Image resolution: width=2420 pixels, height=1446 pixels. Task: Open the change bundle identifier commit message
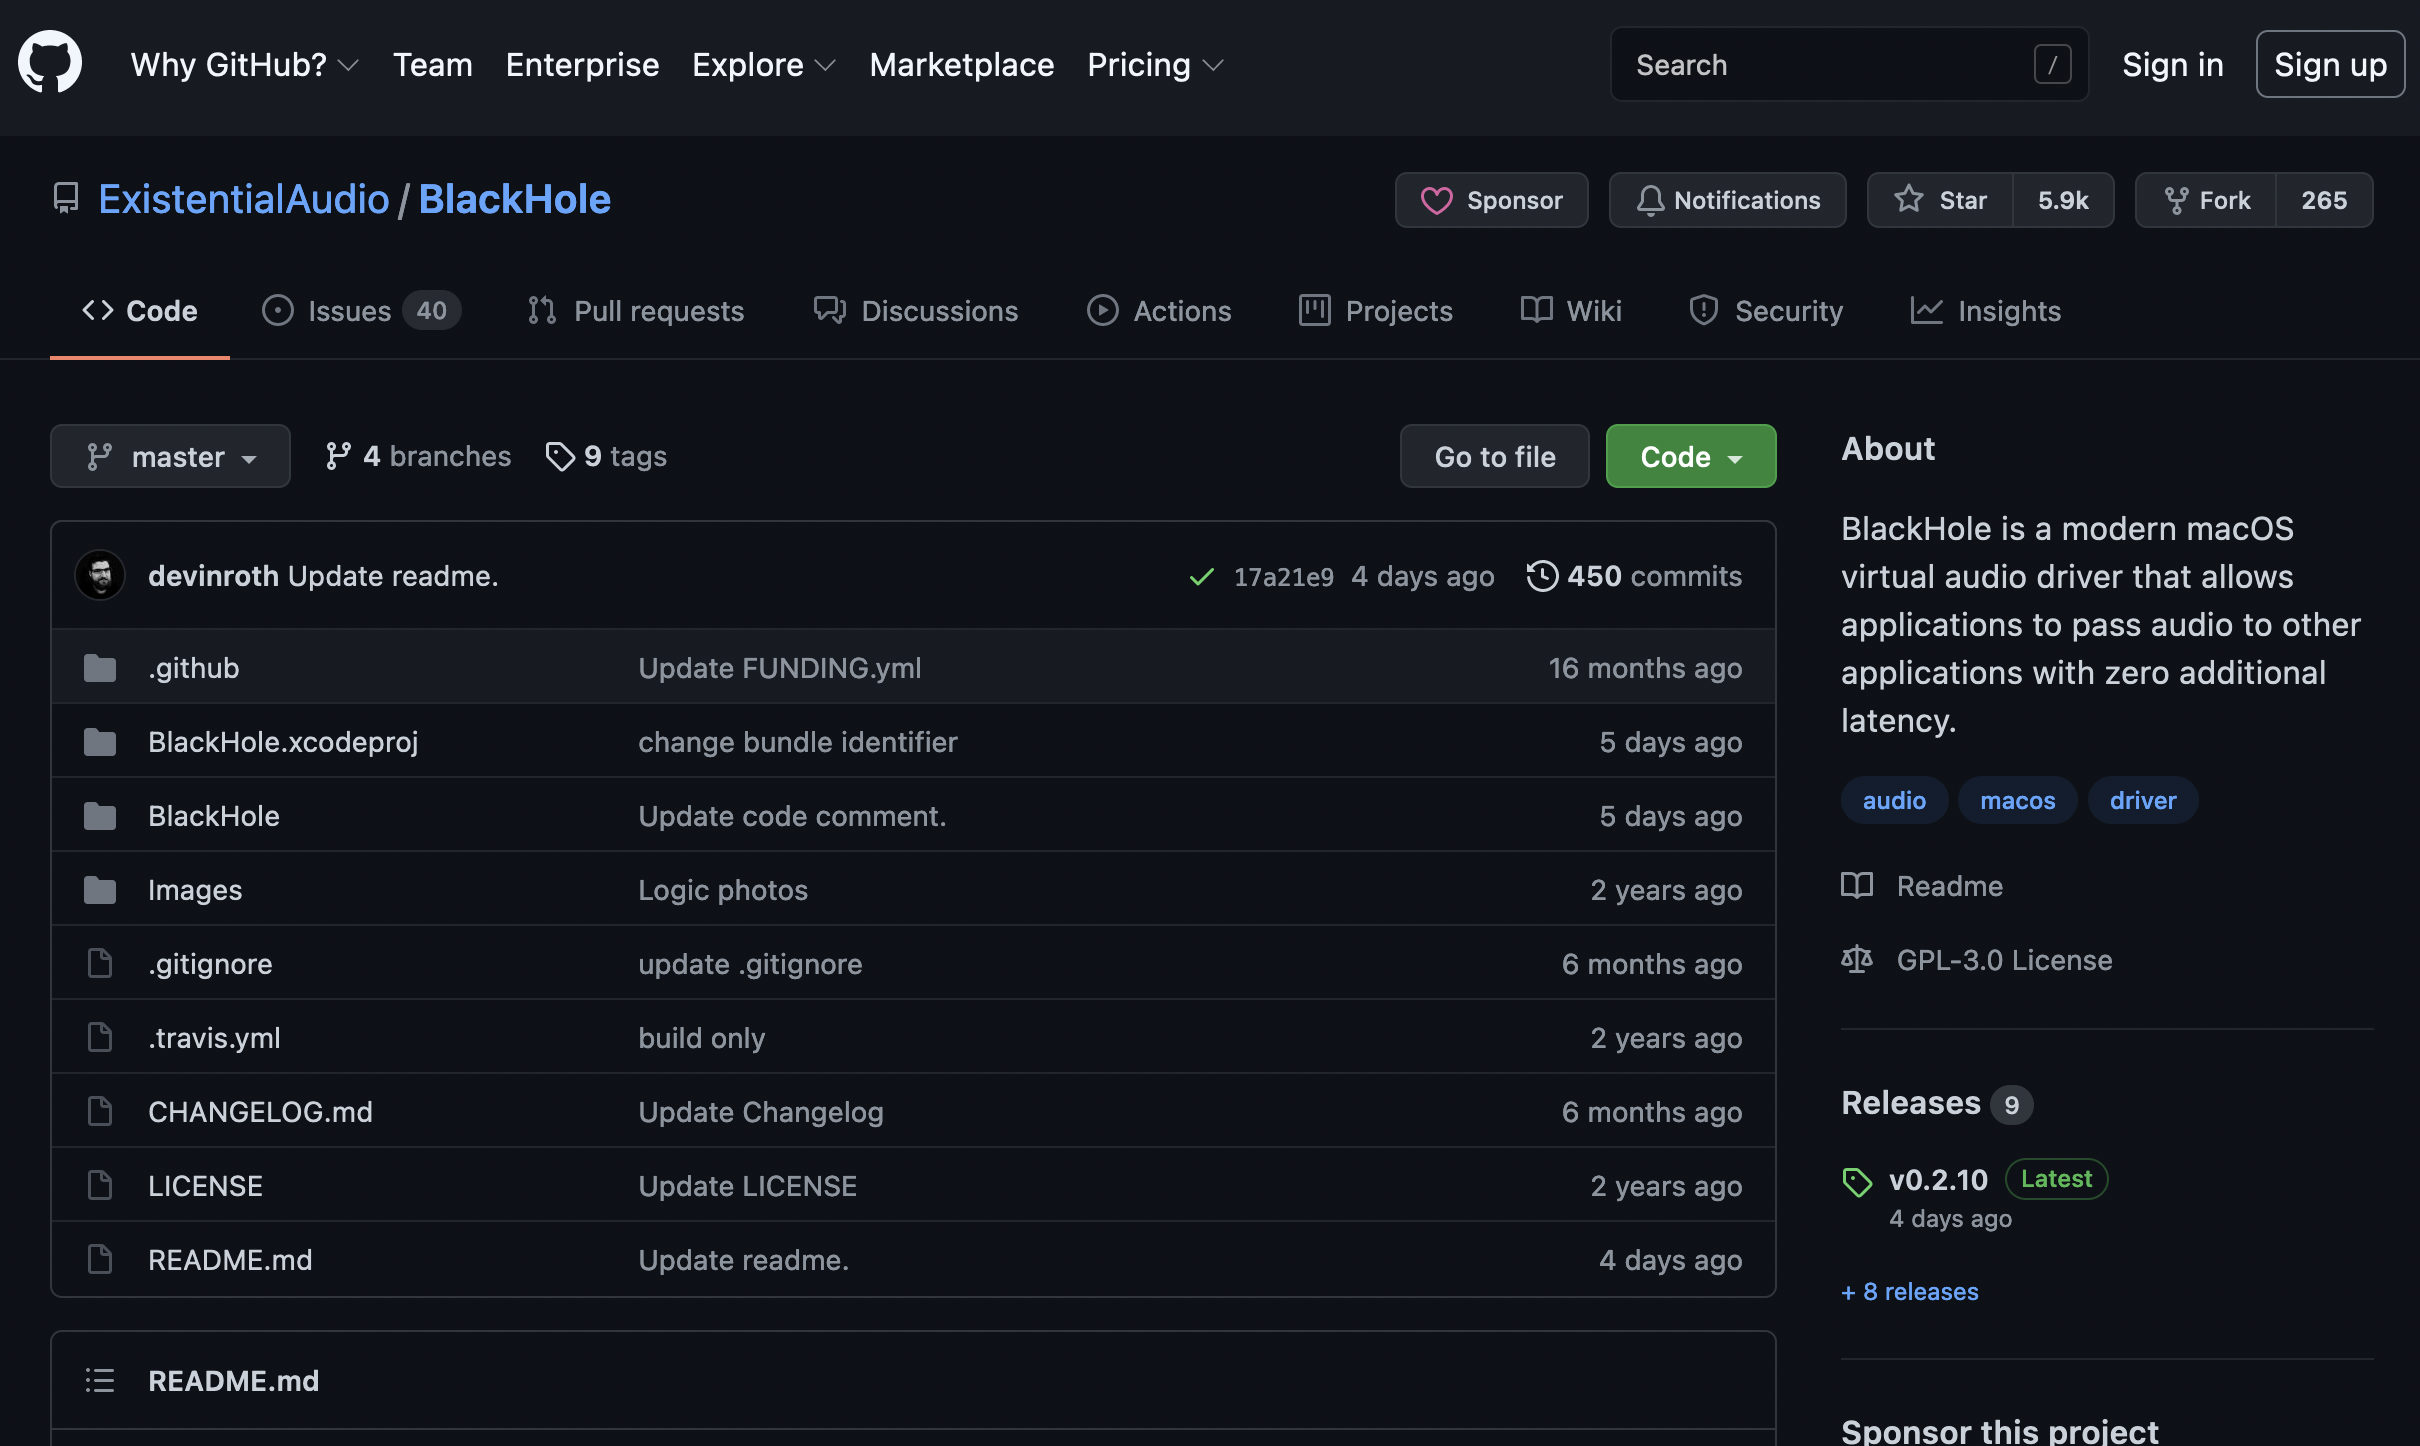tap(798, 742)
